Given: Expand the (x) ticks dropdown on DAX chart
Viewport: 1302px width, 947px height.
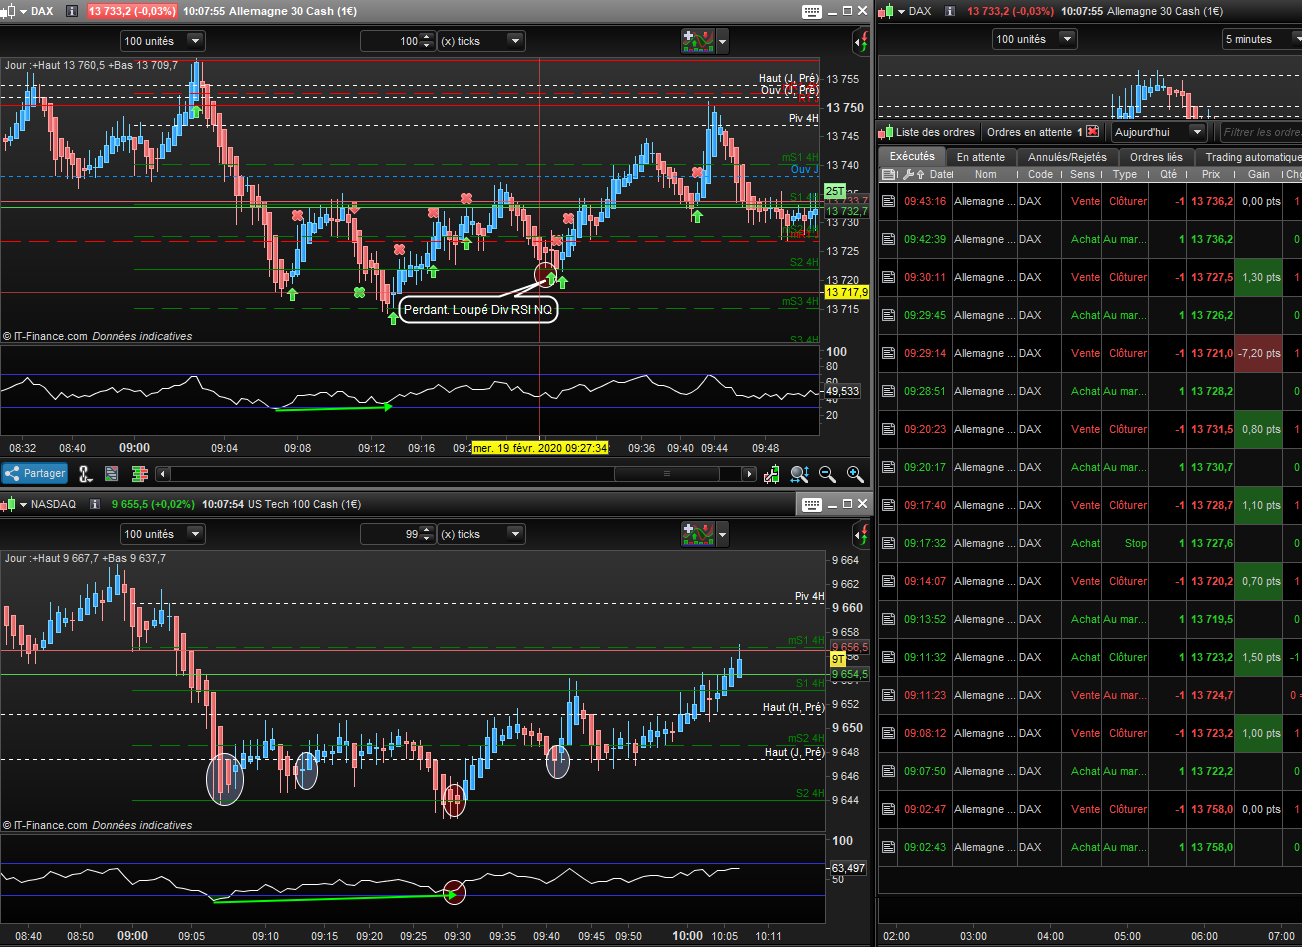Looking at the screenshot, I should pyautogui.click(x=515, y=41).
